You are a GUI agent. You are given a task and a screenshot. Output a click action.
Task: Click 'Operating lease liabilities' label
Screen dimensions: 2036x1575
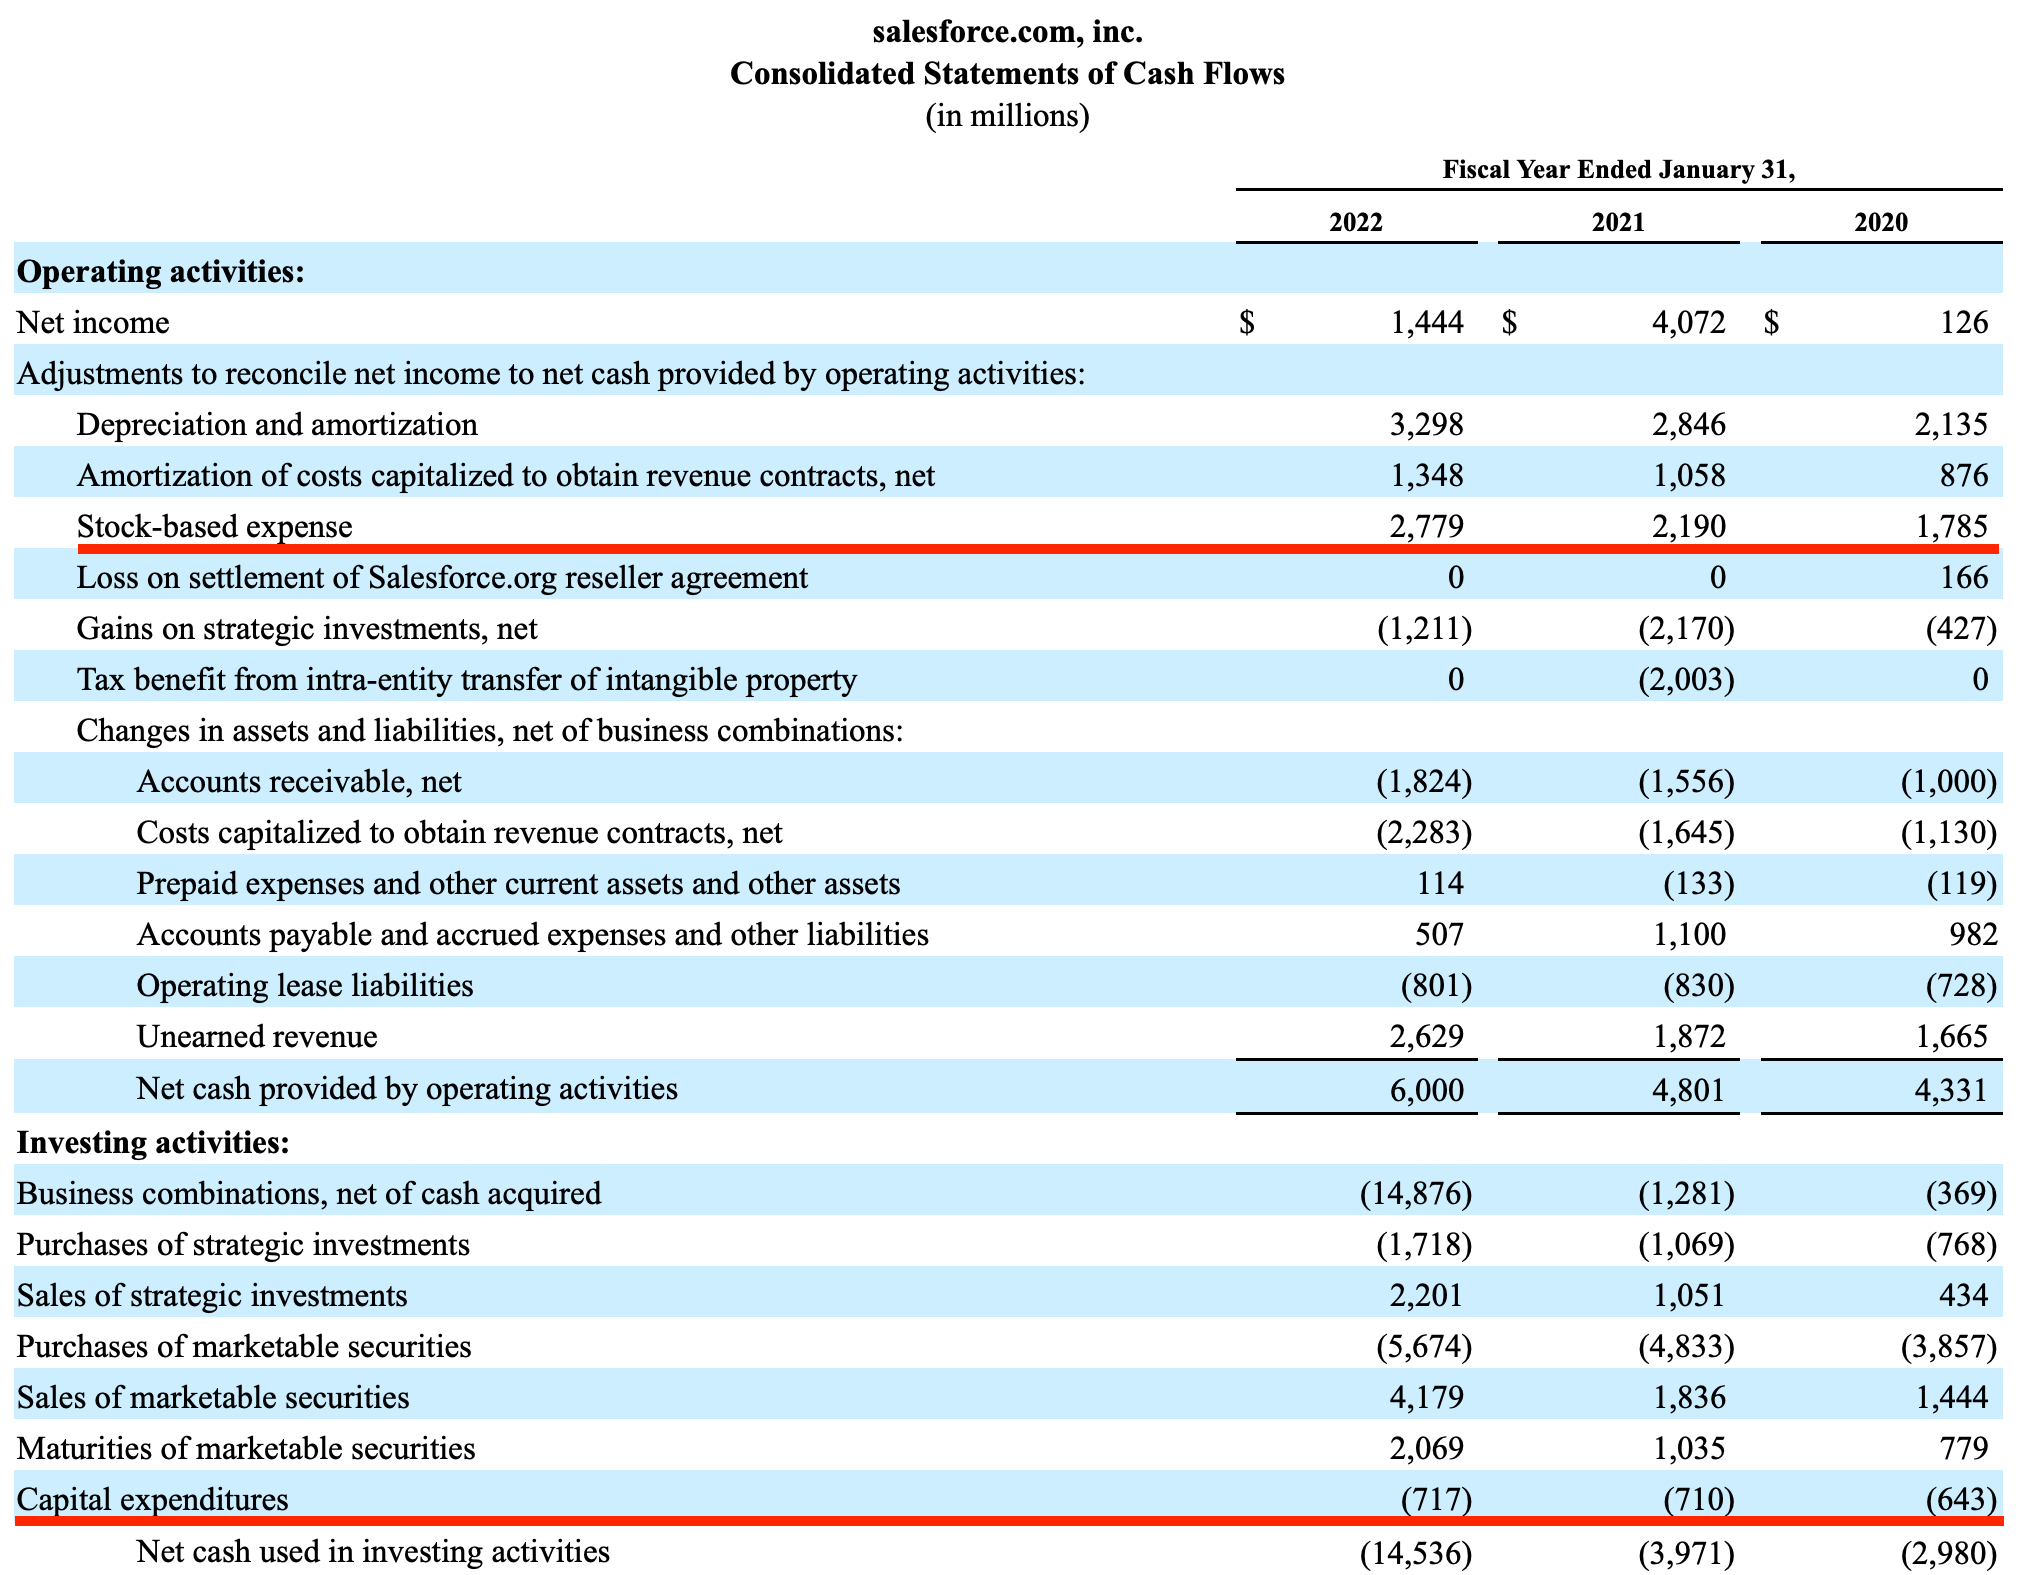point(305,985)
